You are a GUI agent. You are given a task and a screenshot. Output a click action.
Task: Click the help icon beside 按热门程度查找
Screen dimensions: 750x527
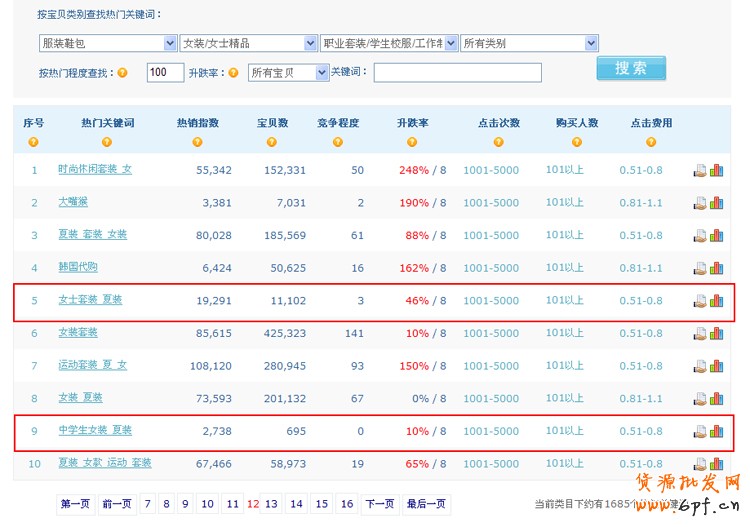[x=123, y=73]
